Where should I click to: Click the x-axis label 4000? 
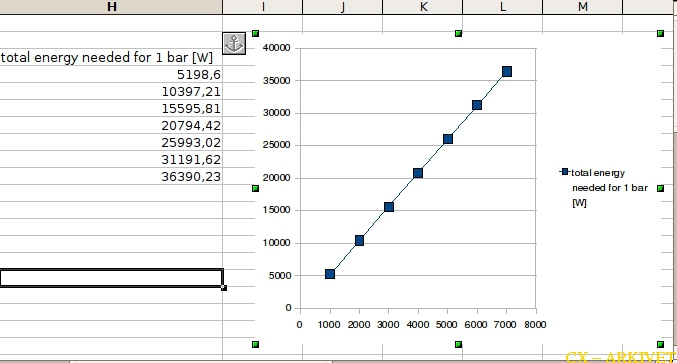(418, 325)
